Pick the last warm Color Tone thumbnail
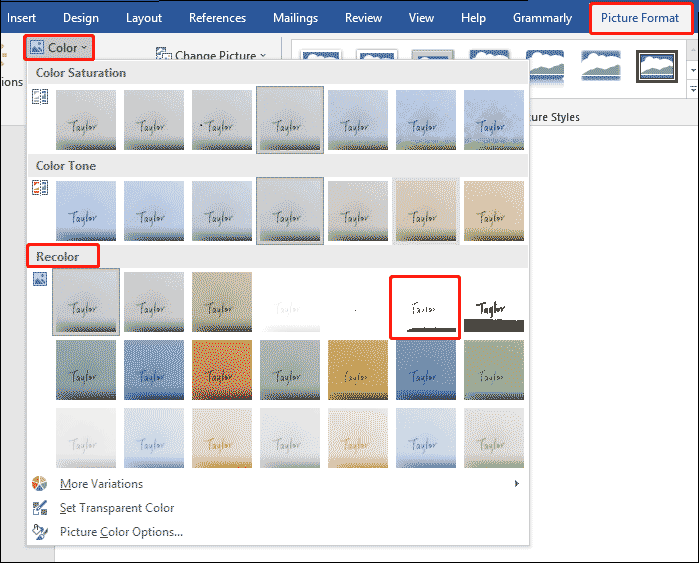The image size is (699, 563). click(493, 211)
